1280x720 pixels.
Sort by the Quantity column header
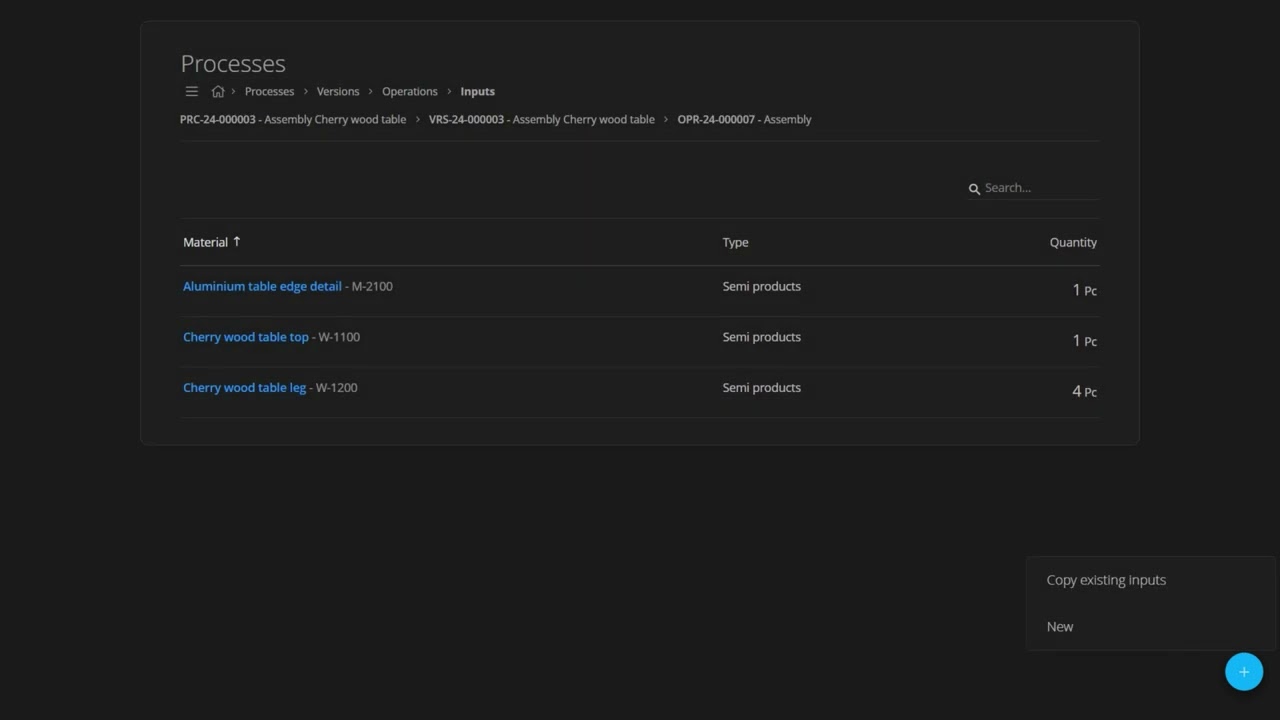click(x=1073, y=242)
